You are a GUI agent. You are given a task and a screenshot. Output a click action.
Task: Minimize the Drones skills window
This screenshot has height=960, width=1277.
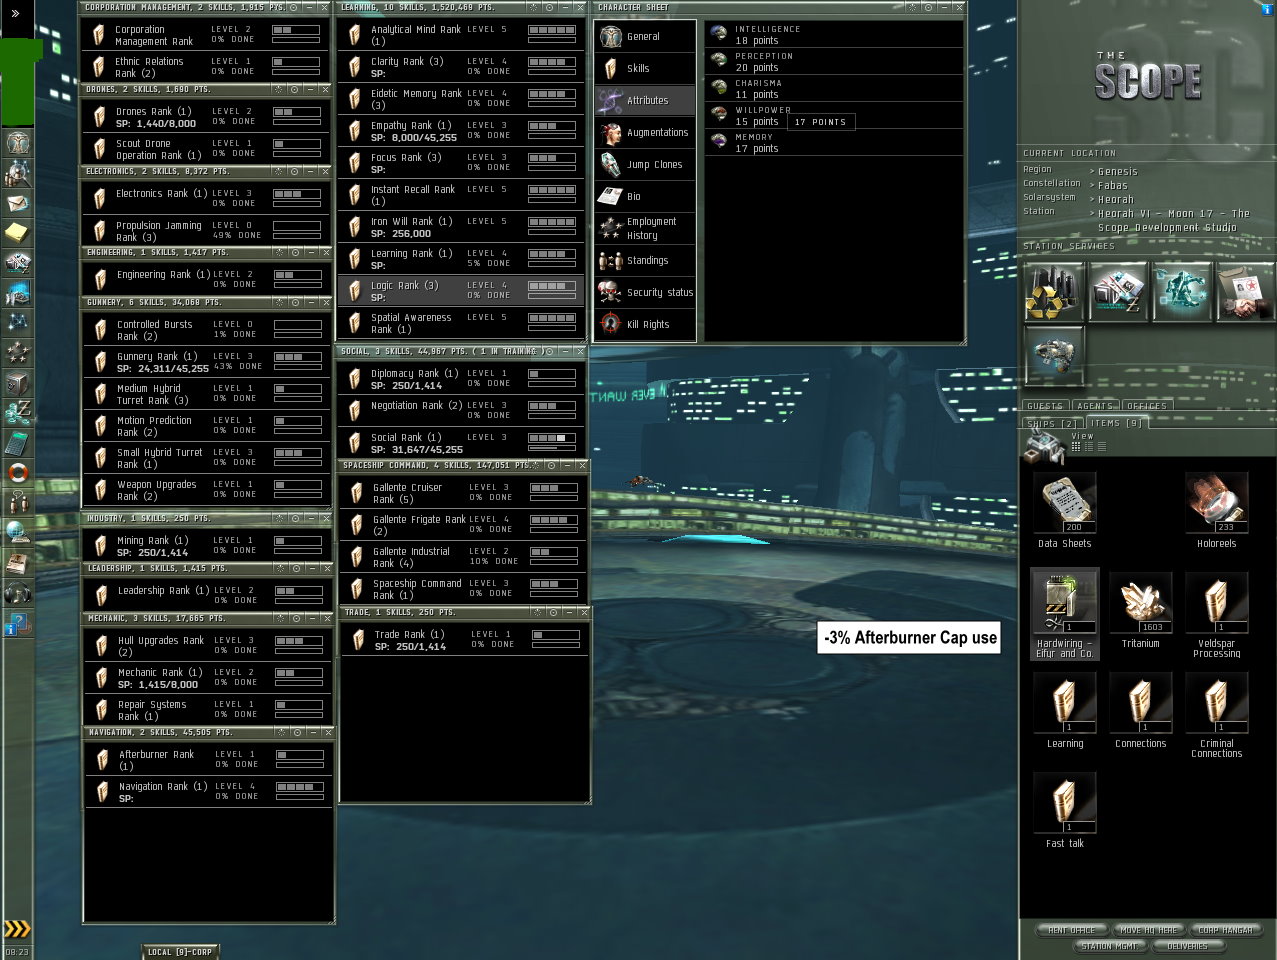[x=309, y=89]
